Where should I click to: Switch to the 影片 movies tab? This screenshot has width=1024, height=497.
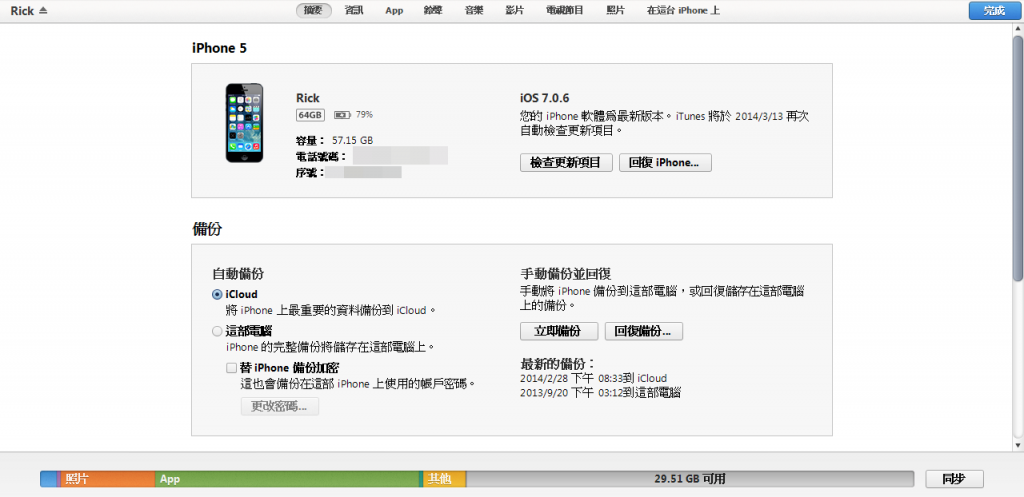tap(515, 10)
